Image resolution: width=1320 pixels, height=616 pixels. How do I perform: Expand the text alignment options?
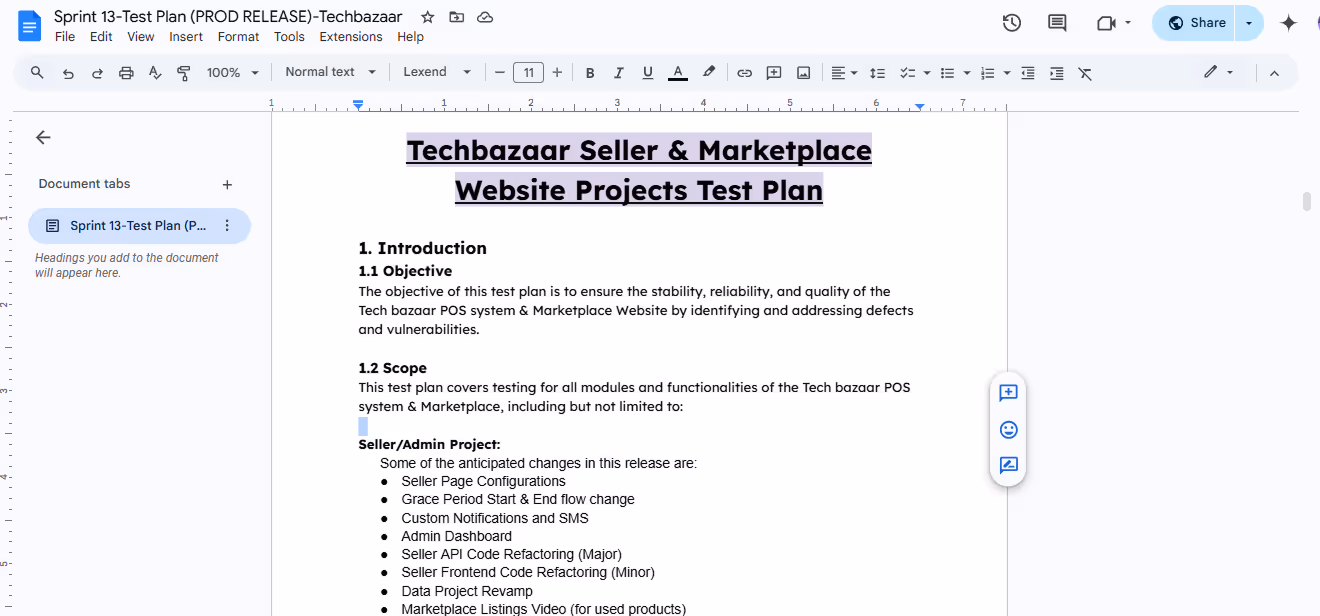tap(845, 72)
